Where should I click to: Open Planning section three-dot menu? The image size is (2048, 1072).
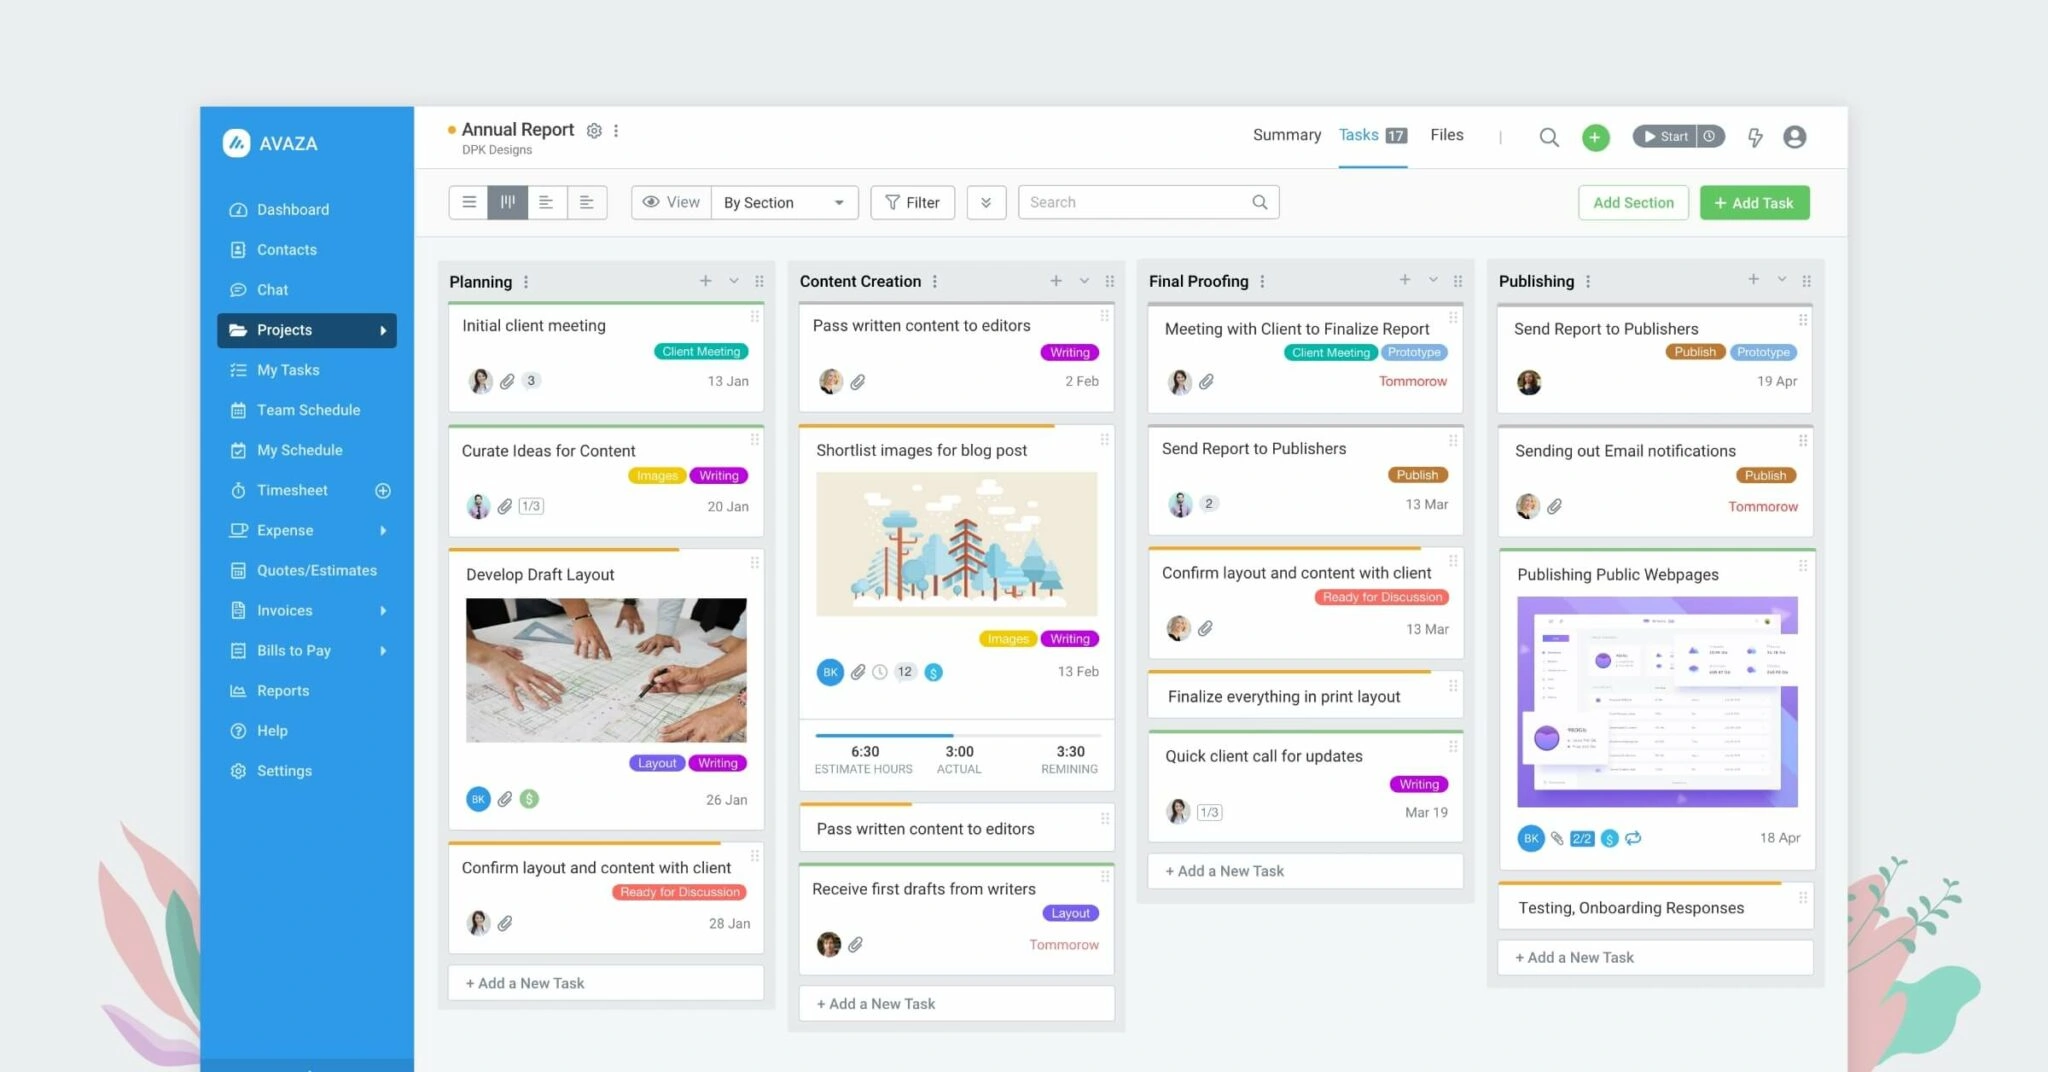(526, 282)
